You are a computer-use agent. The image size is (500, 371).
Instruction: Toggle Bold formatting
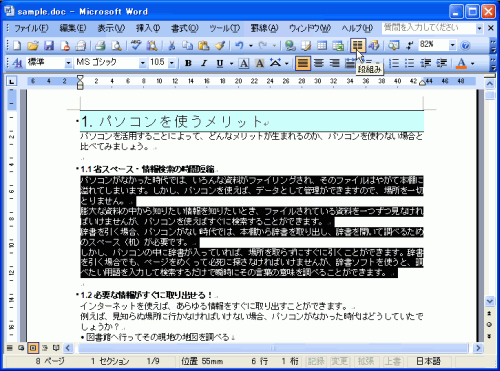[188, 63]
